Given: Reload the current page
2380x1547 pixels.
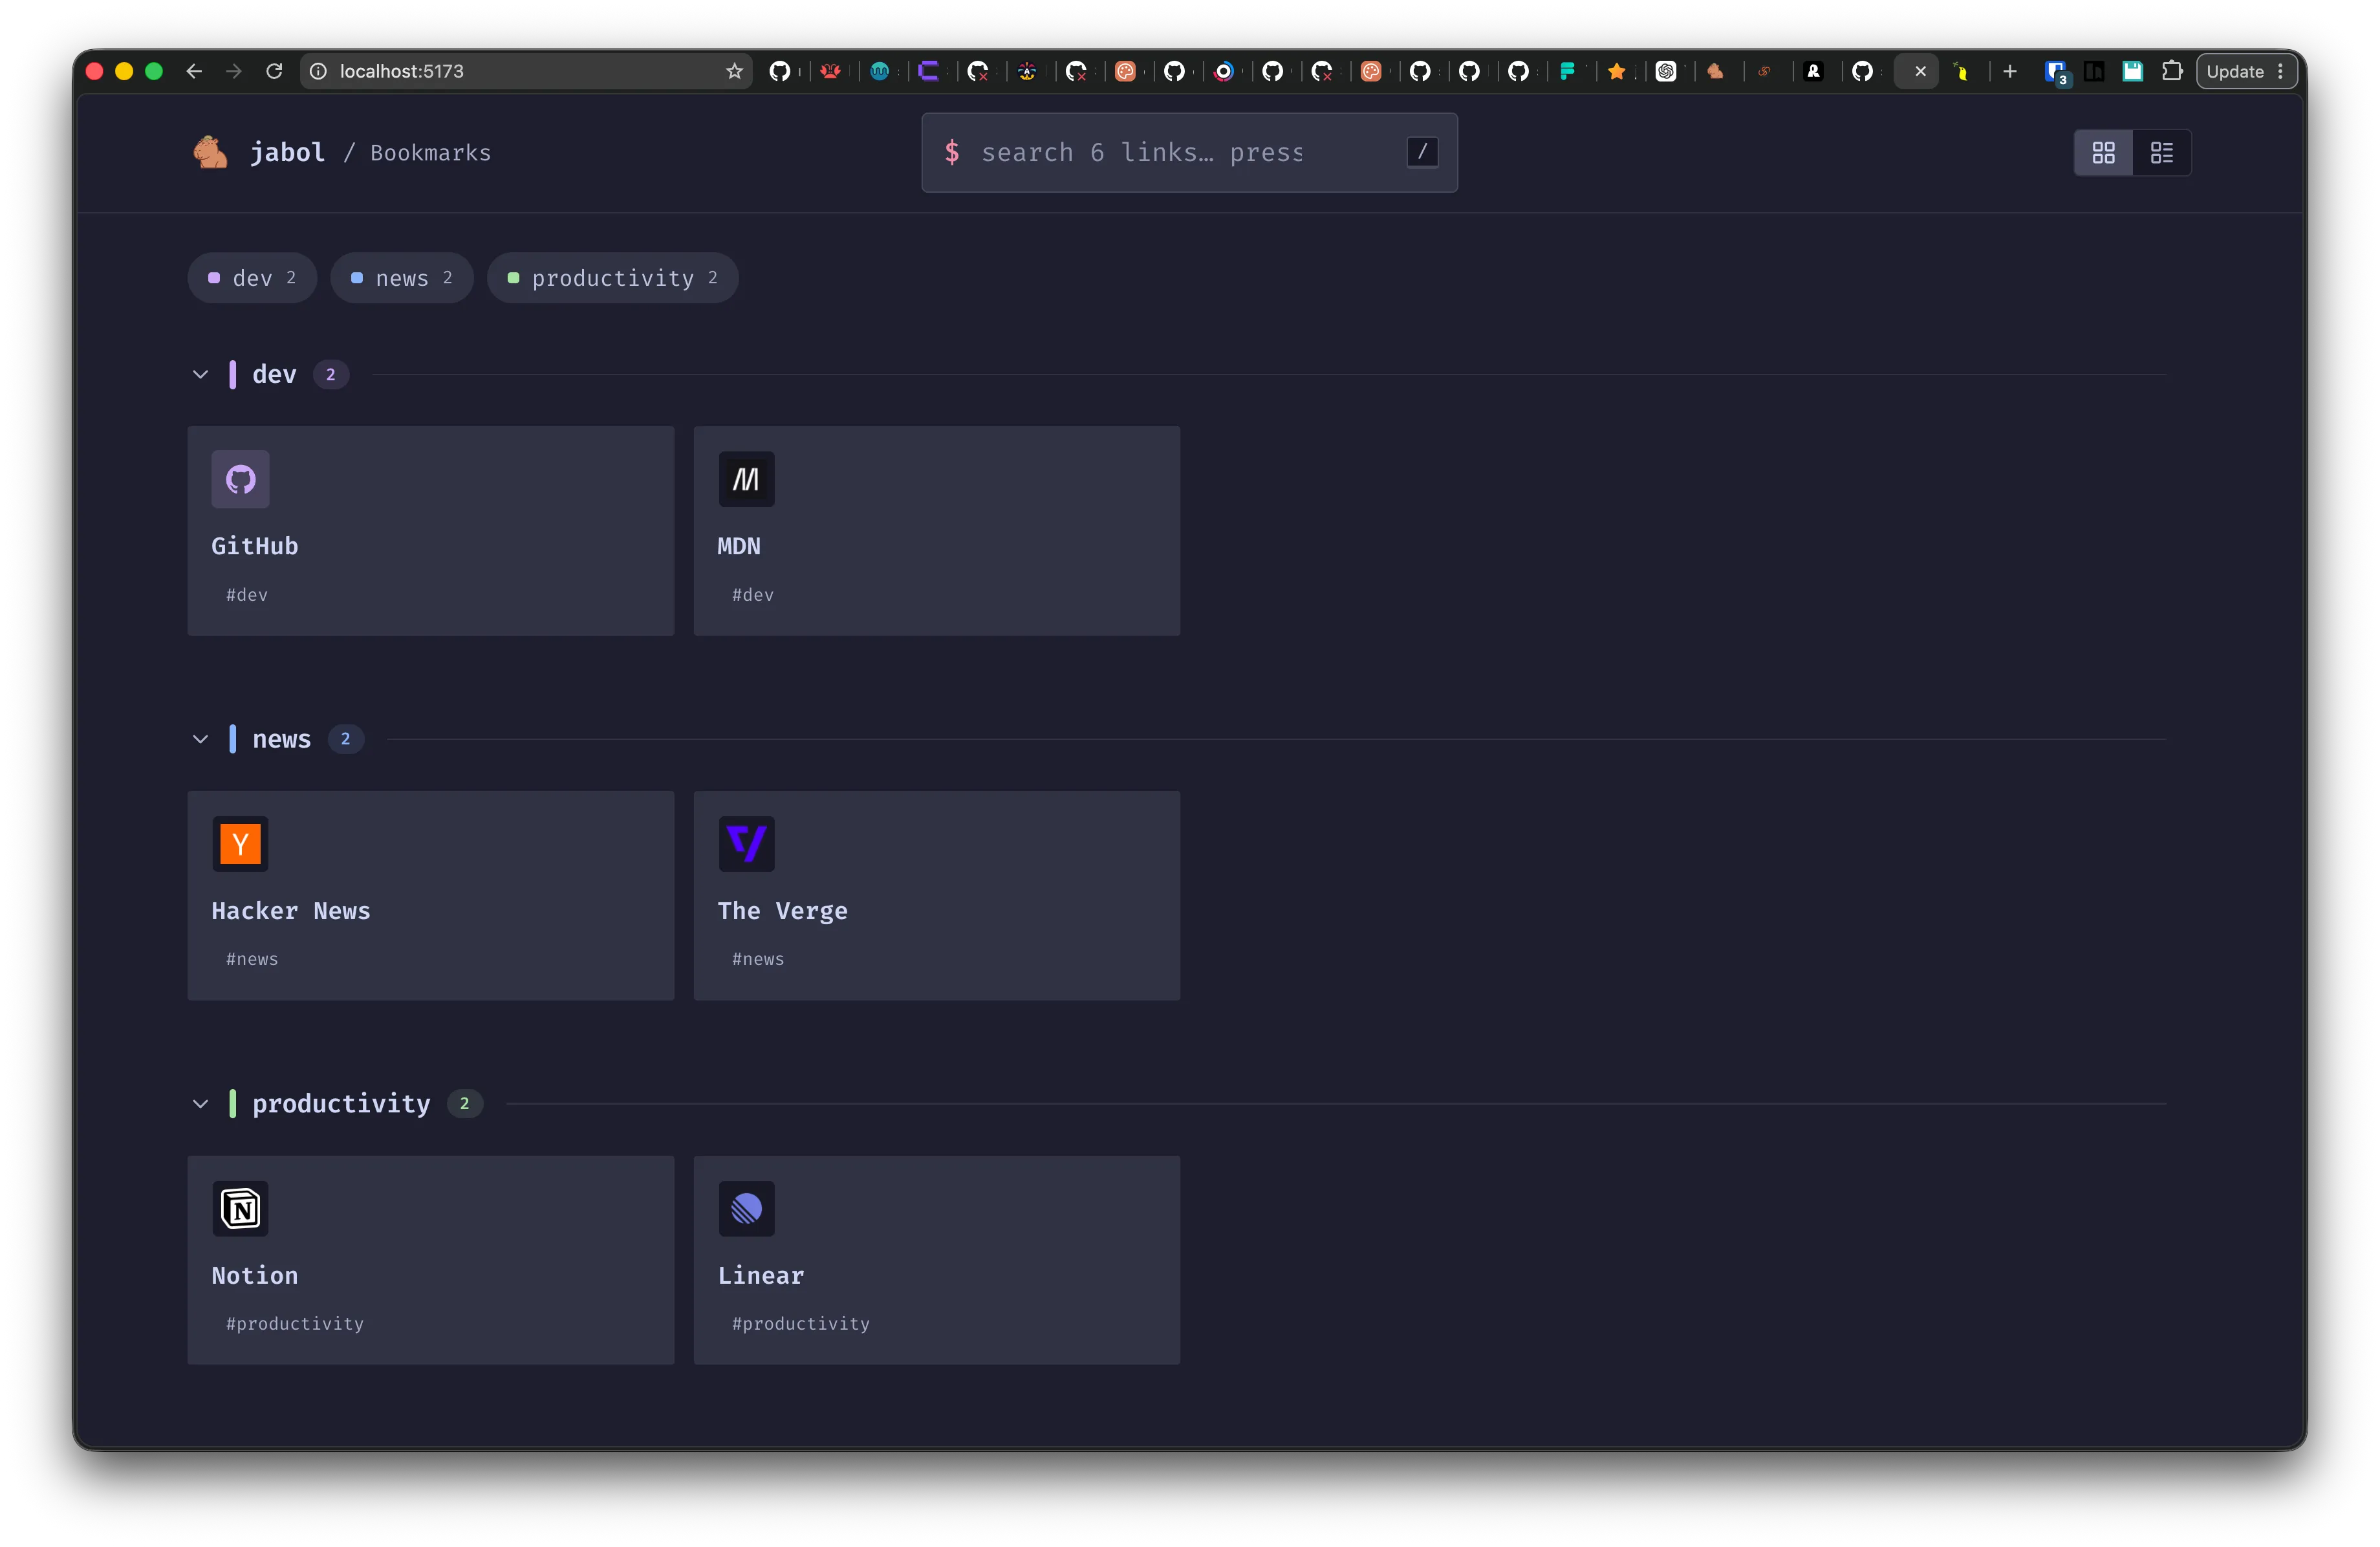Looking at the screenshot, I should [274, 71].
